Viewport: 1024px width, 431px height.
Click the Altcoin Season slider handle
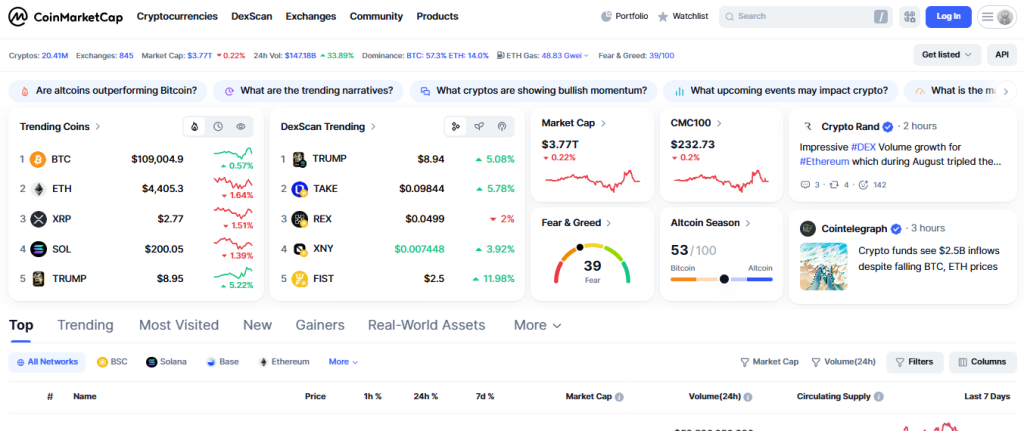(x=724, y=279)
